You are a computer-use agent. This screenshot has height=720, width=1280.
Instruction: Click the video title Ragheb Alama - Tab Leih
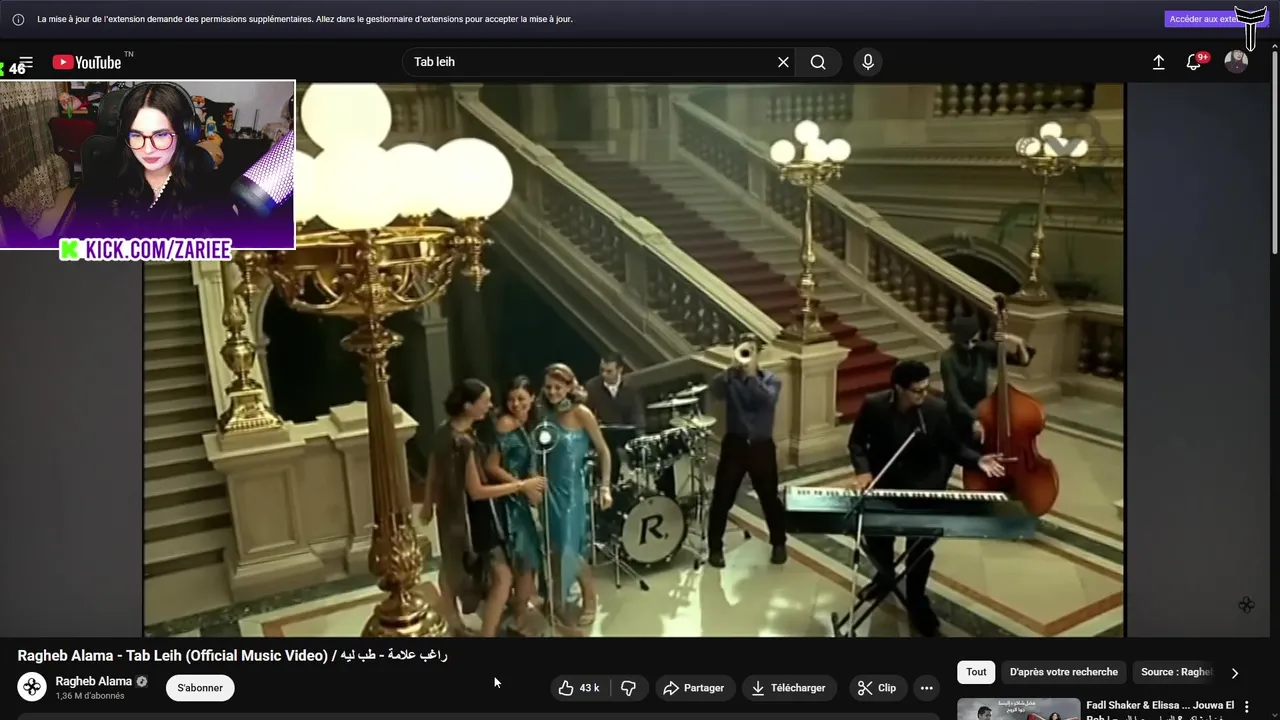point(232,655)
